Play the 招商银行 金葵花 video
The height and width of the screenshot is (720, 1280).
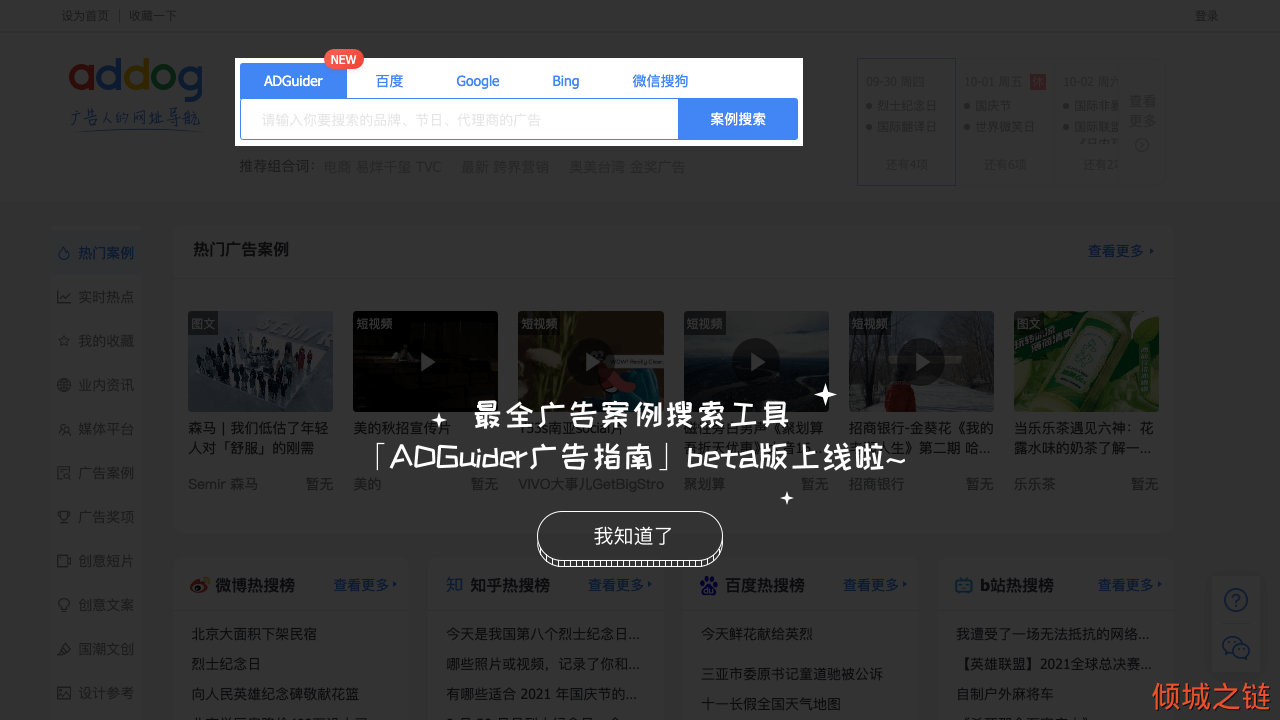pos(921,361)
